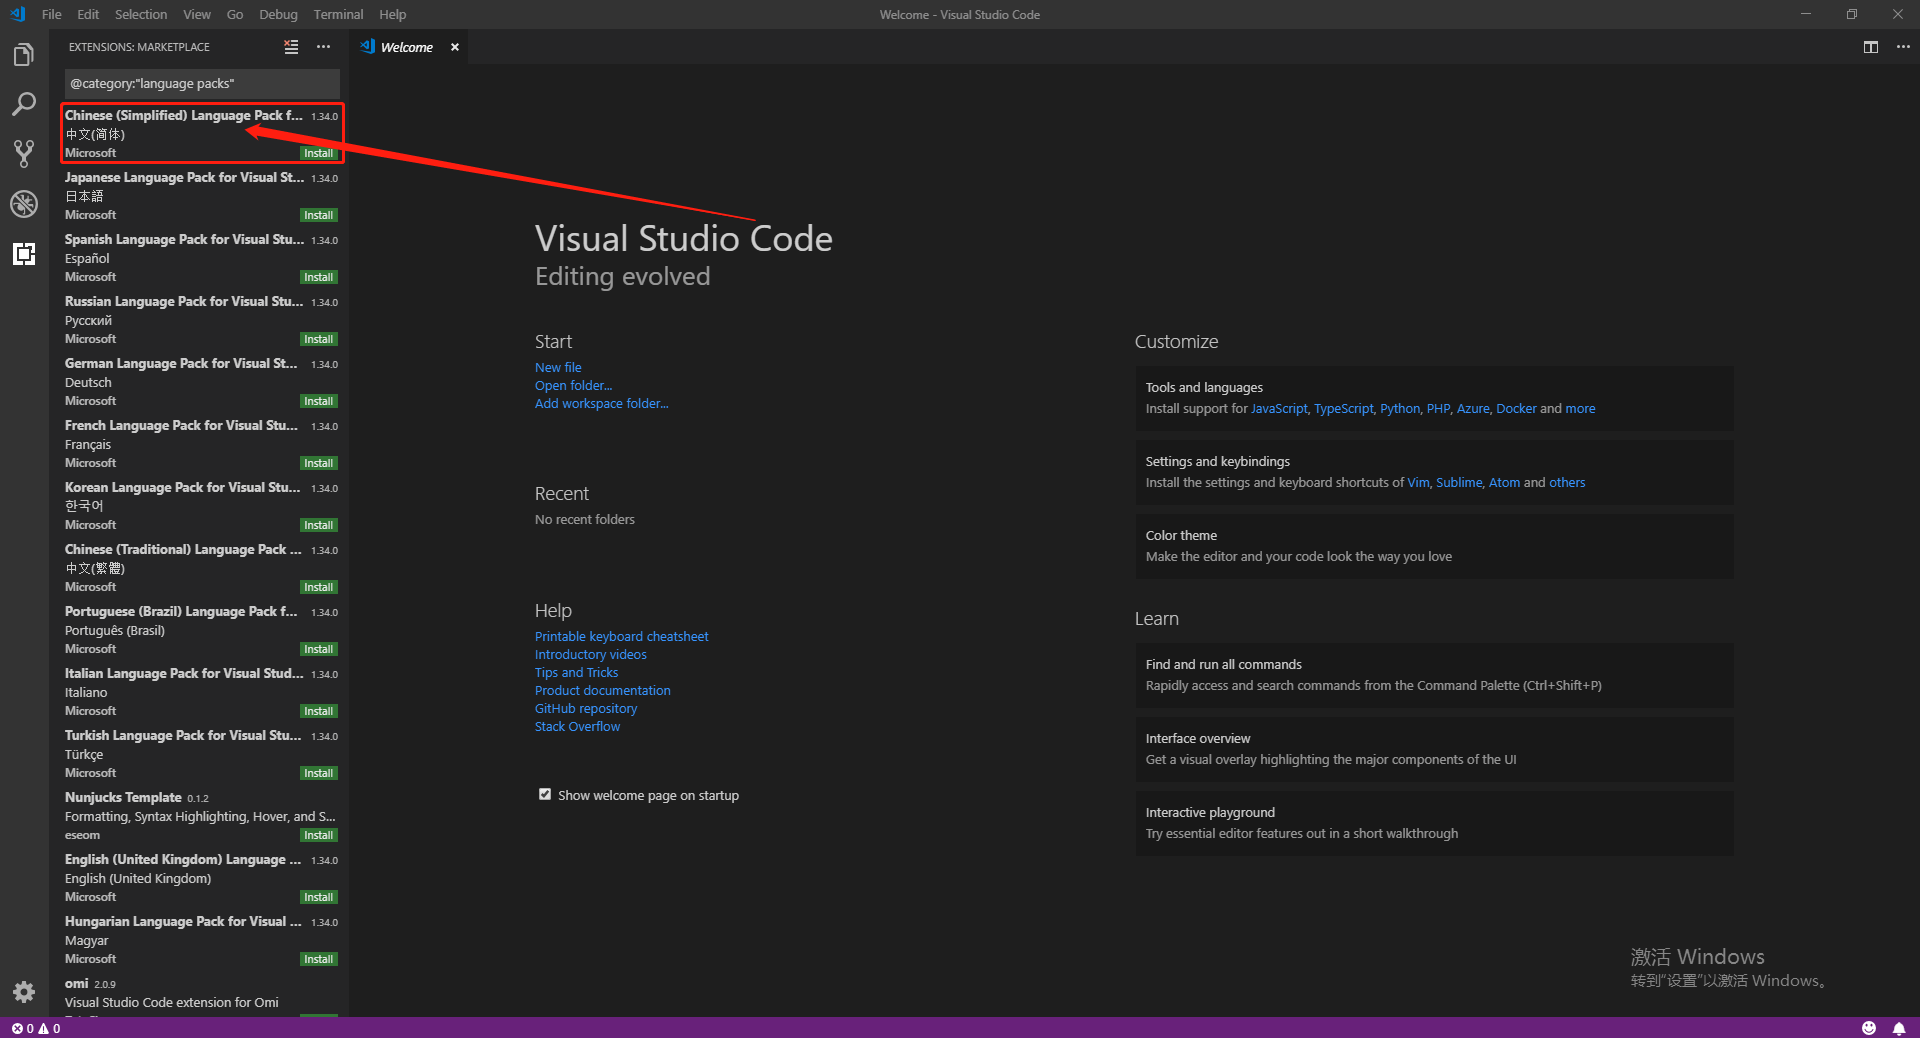Clear extensions search results icon
This screenshot has height=1038, width=1920.
[291, 47]
